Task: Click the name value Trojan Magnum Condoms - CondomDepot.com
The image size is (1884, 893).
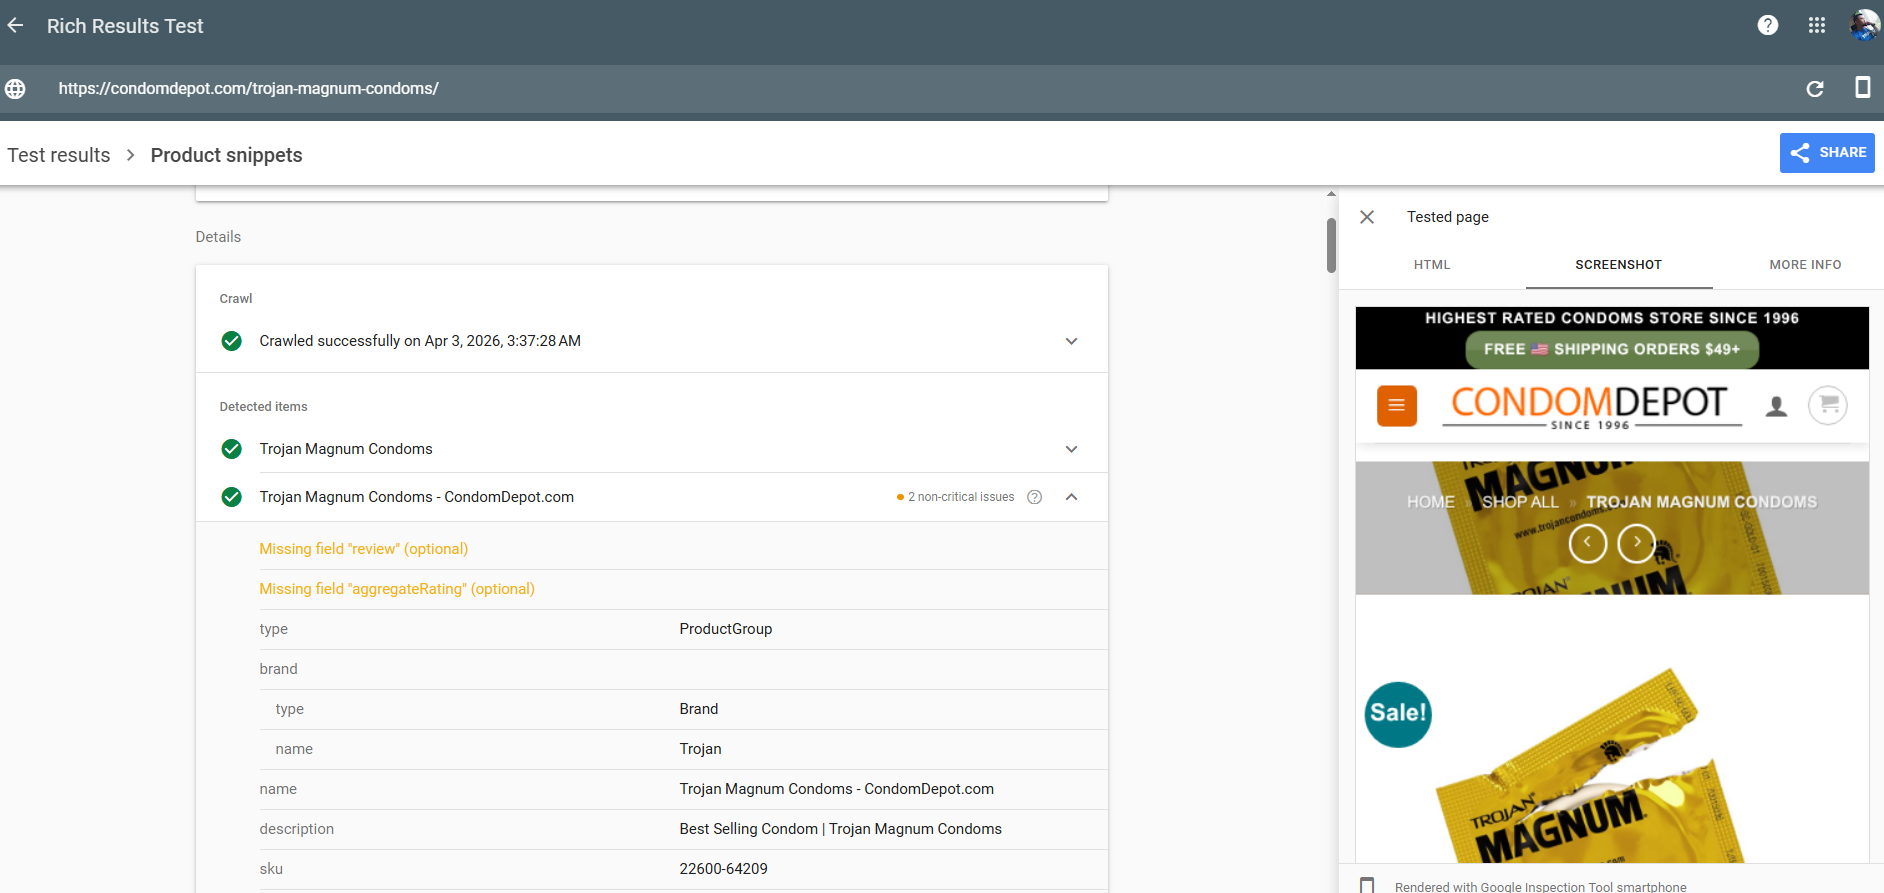Action: (x=837, y=789)
